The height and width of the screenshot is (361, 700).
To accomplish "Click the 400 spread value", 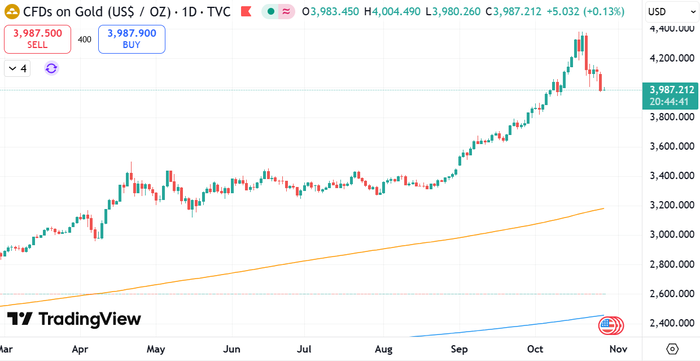I will coord(84,40).
